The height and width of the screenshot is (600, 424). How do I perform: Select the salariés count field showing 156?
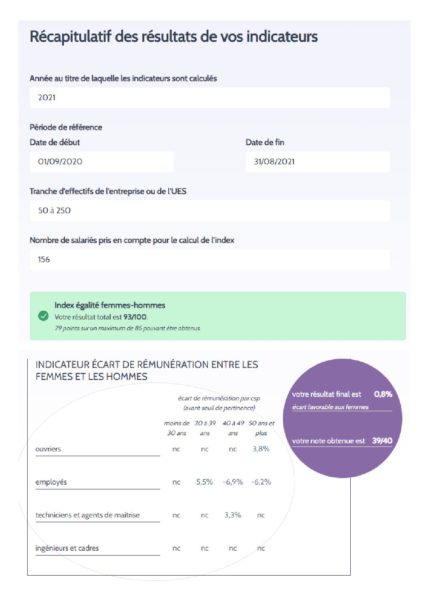[x=210, y=259]
